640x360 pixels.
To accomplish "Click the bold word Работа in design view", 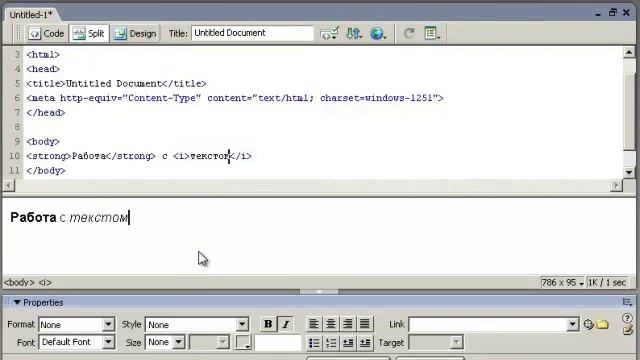I will [33, 217].
